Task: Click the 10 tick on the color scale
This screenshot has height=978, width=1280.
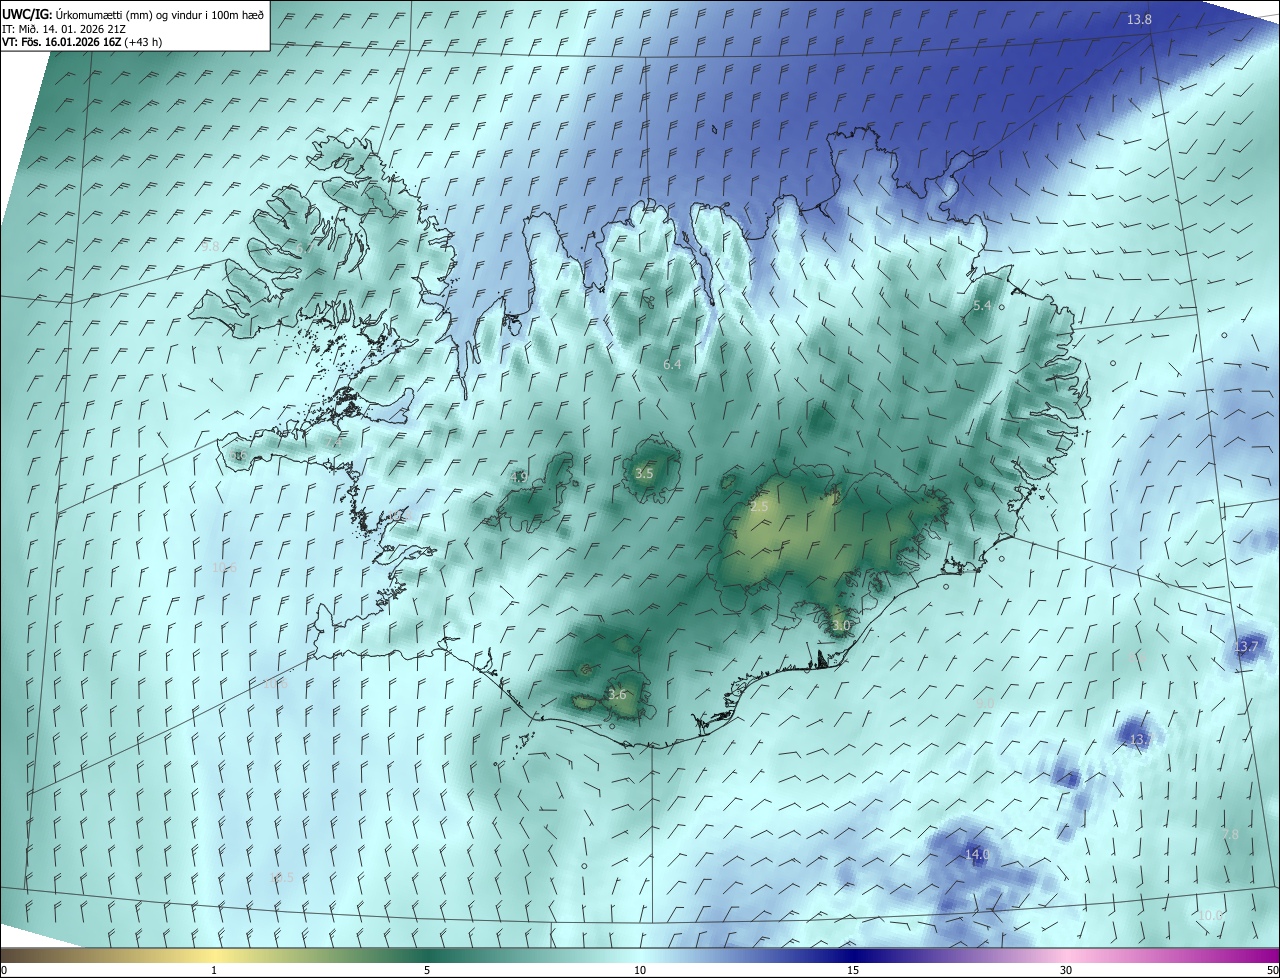Action: (640, 971)
